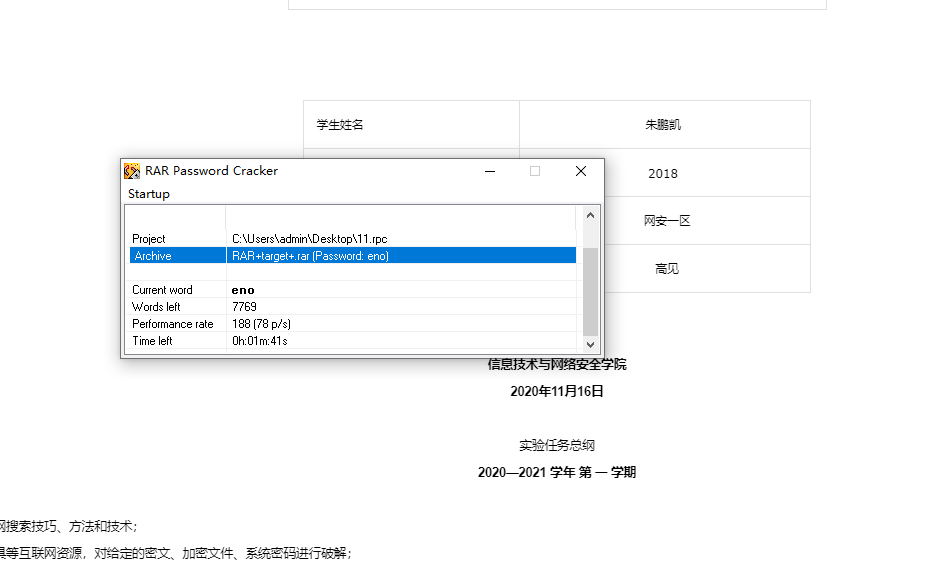The width and height of the screenshot is (949, 570).
Task: Click the 高见 cell in document
Action: point(667,269)
